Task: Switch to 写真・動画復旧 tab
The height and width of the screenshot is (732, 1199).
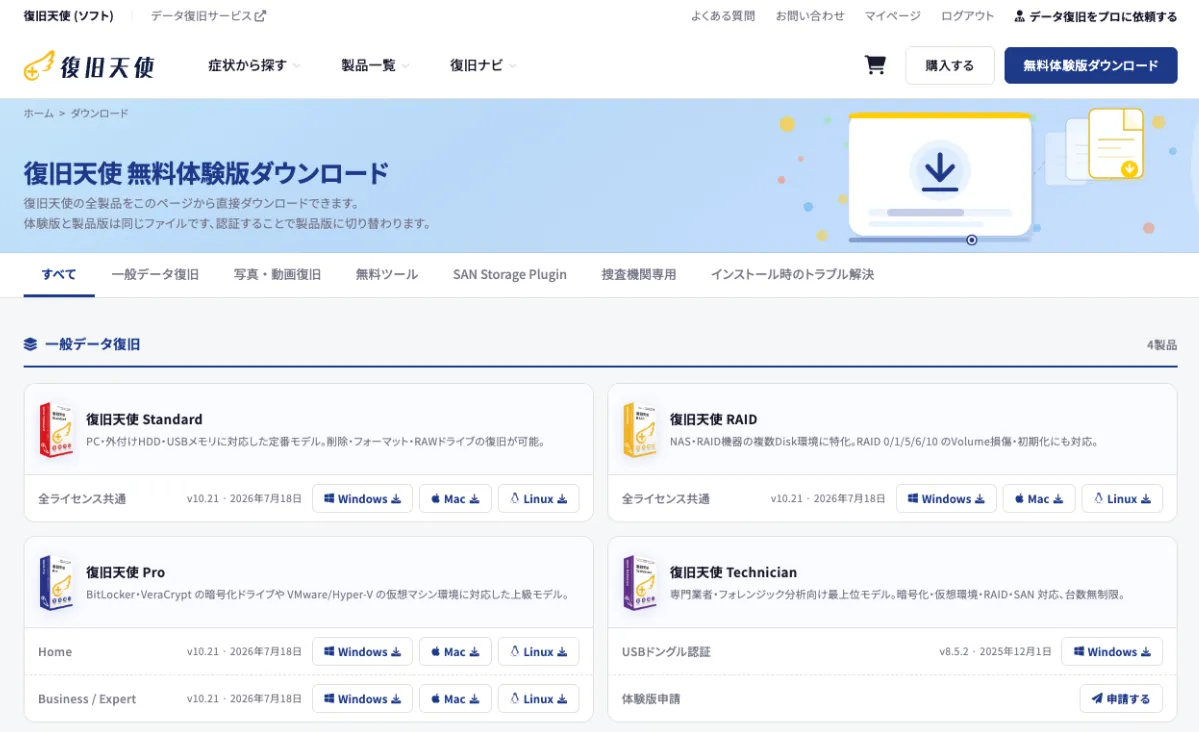Action: pos(277,275)
